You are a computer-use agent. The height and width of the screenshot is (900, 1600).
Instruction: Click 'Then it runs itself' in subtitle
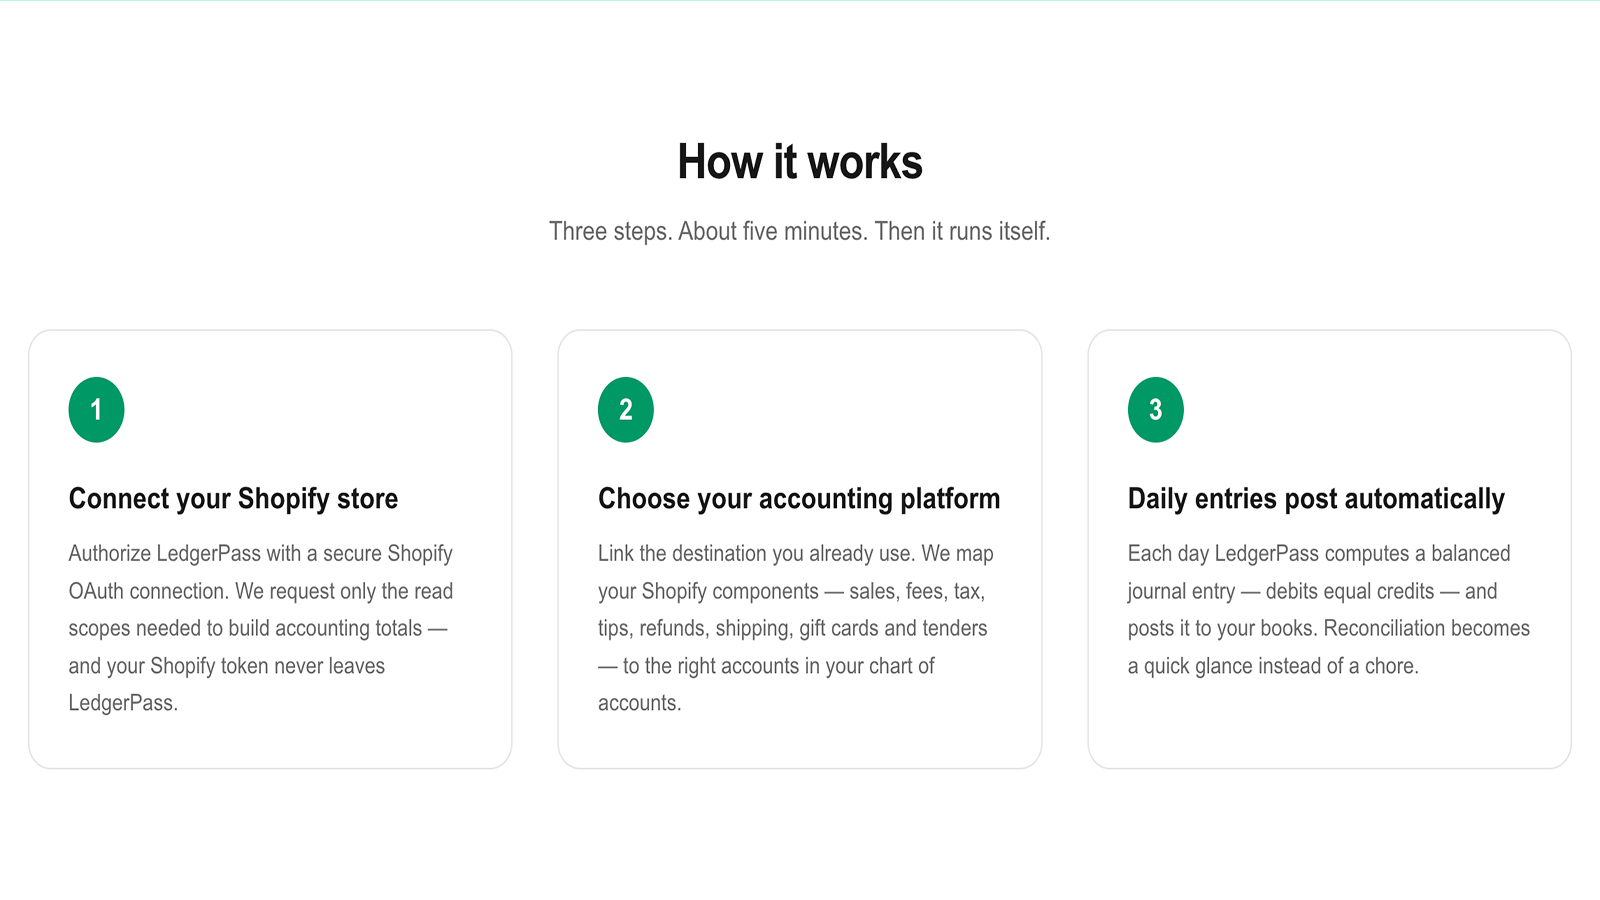pos(962,231)
